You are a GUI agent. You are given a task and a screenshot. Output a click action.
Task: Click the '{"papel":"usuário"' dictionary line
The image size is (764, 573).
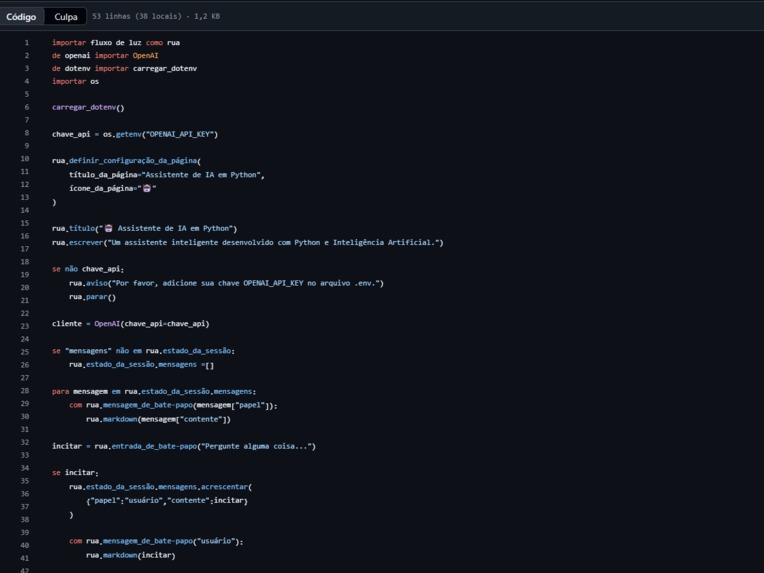[167, 500]
